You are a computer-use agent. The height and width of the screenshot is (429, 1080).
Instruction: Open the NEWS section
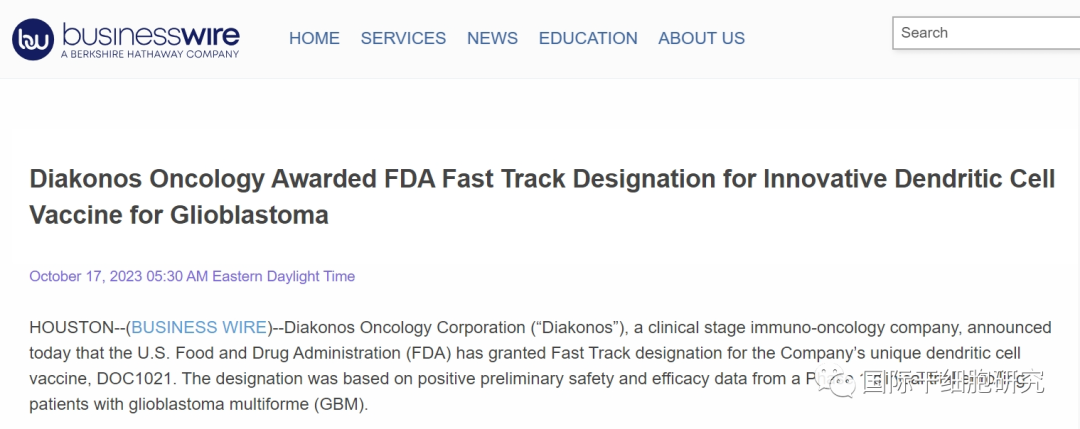coord(492,38)
